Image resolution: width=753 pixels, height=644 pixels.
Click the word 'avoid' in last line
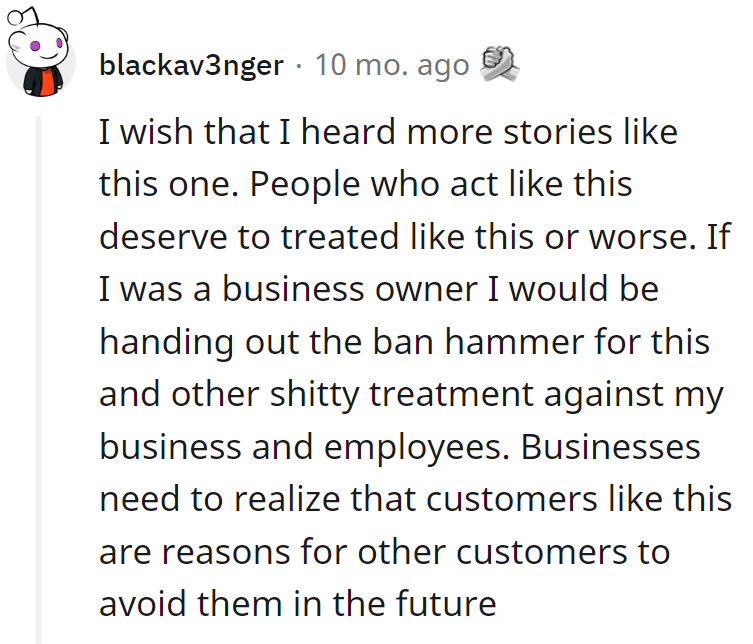point(143,604)
